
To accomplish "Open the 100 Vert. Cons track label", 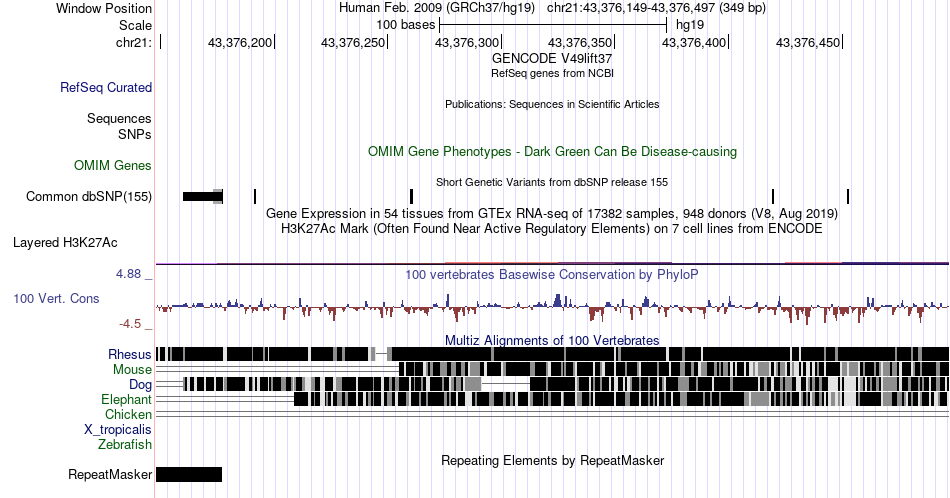I will [x=56, y=298].
